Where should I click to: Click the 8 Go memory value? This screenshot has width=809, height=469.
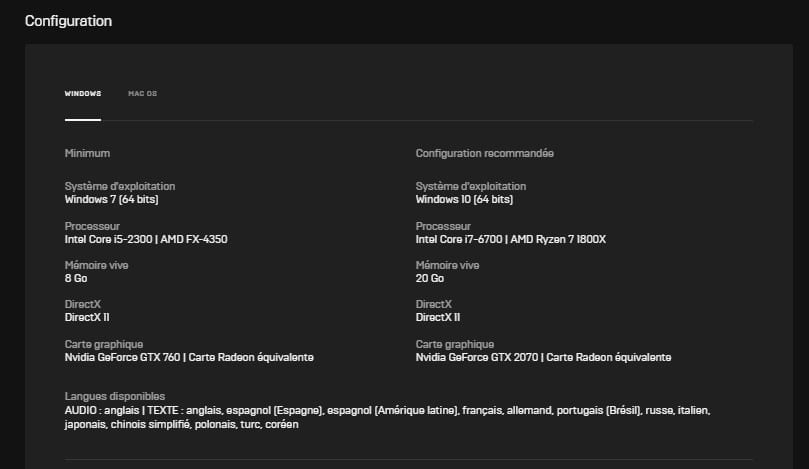pyautogui.click(x=76, y=278)
